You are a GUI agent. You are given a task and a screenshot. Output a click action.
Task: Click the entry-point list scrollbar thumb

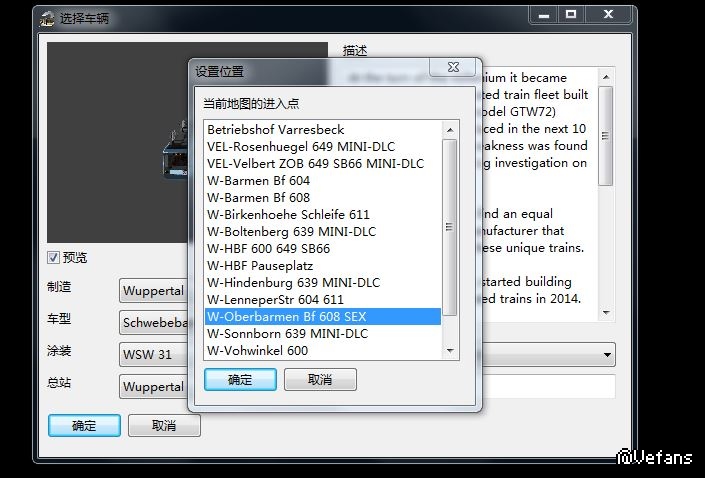click(x=450, y=227)
